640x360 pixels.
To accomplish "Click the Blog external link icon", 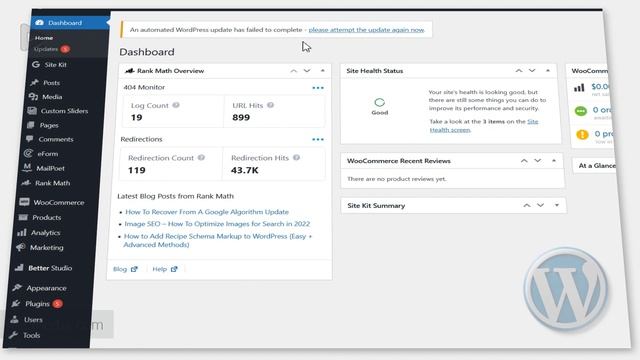I will [134, 269].
